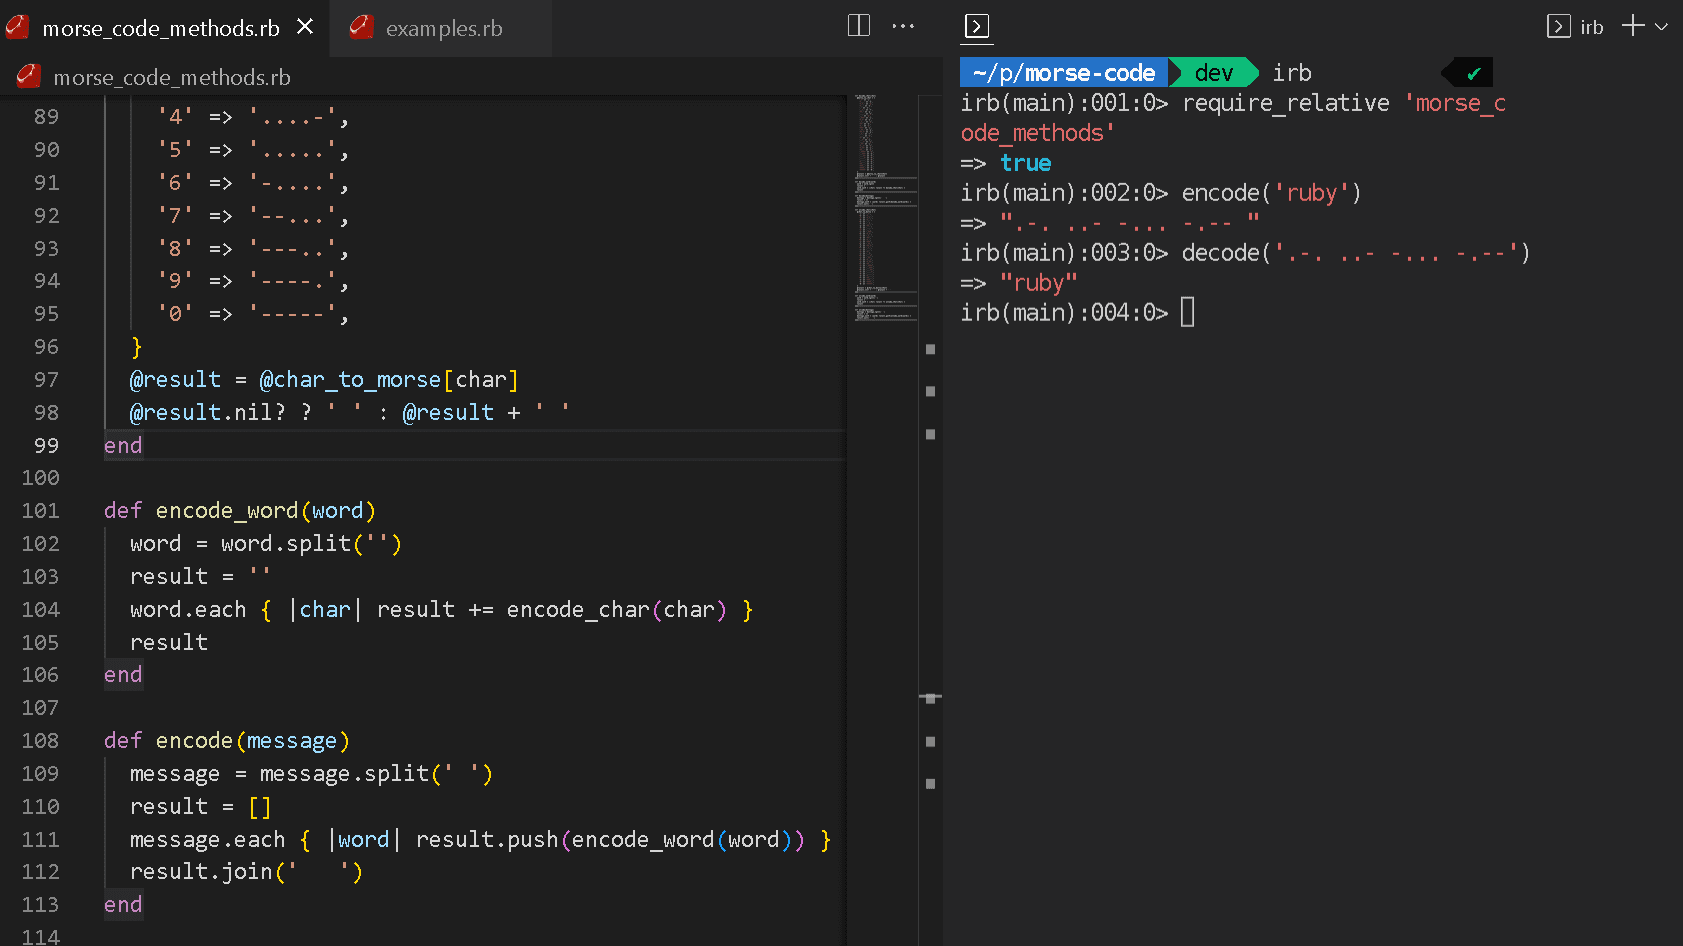This screenshot has height=946, width=1683.
Task: Click the split editor icon
Action: [859, 26]
